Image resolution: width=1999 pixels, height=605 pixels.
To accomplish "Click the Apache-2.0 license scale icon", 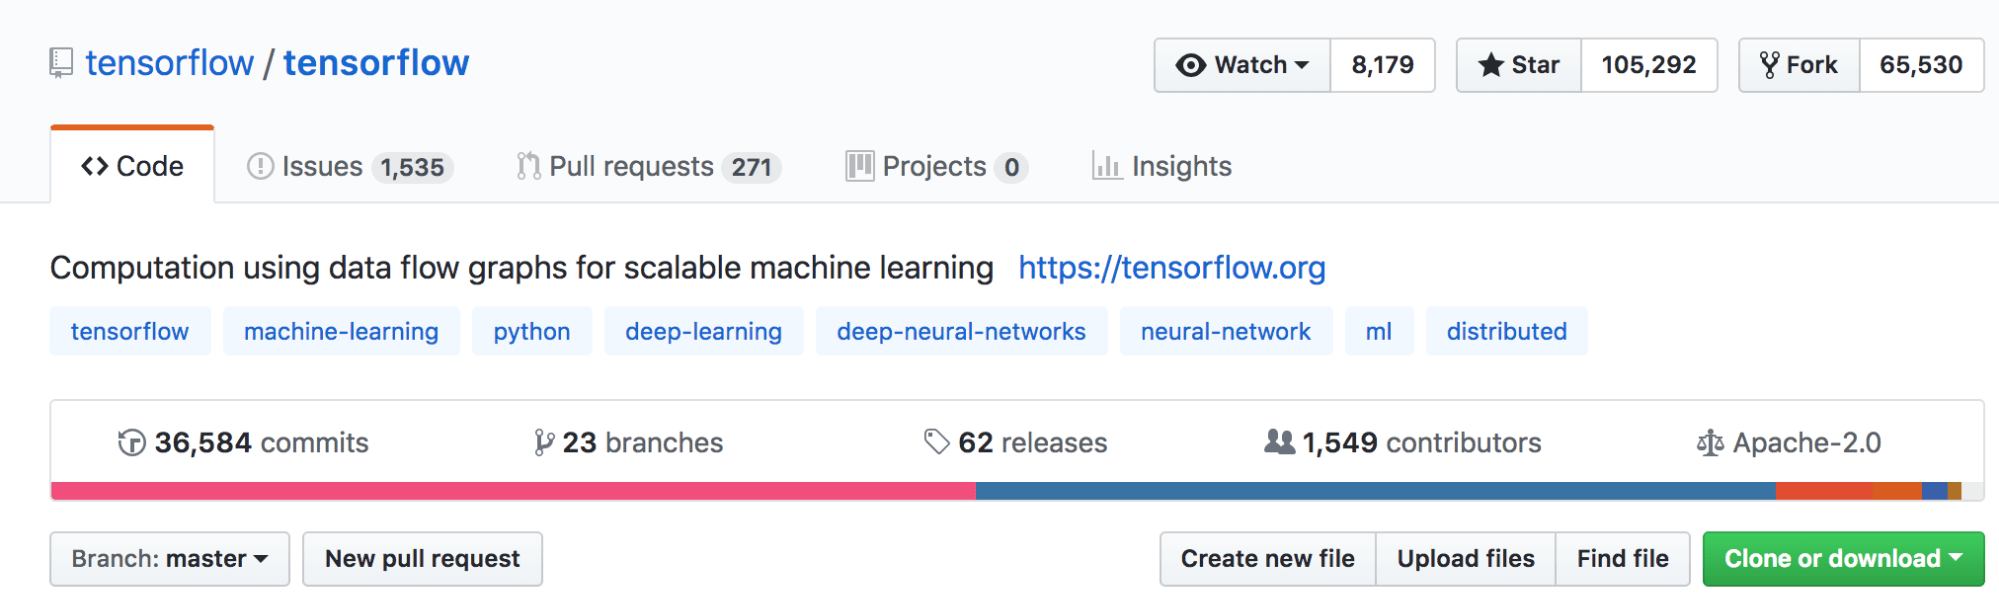I will pyautogui.click(x=1710, y=442).
